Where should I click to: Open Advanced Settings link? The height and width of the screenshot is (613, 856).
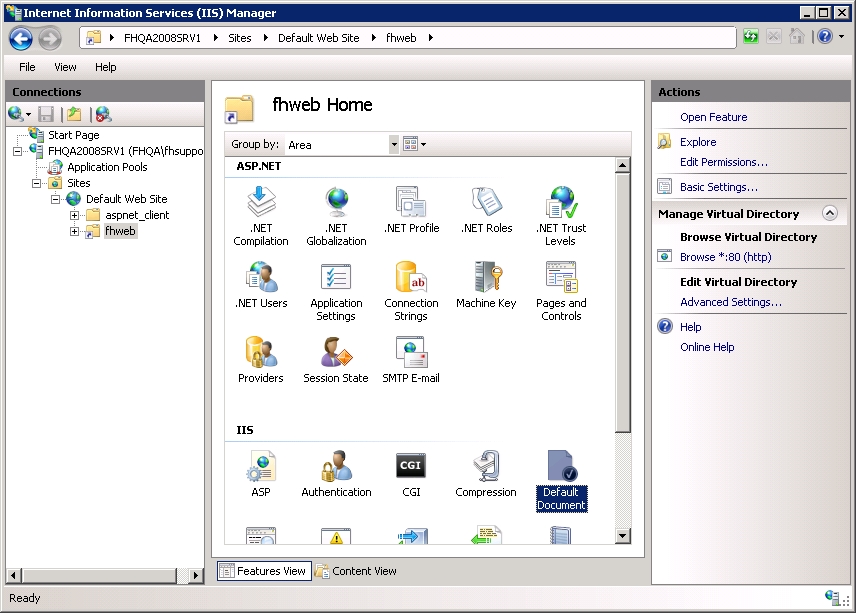731,302
